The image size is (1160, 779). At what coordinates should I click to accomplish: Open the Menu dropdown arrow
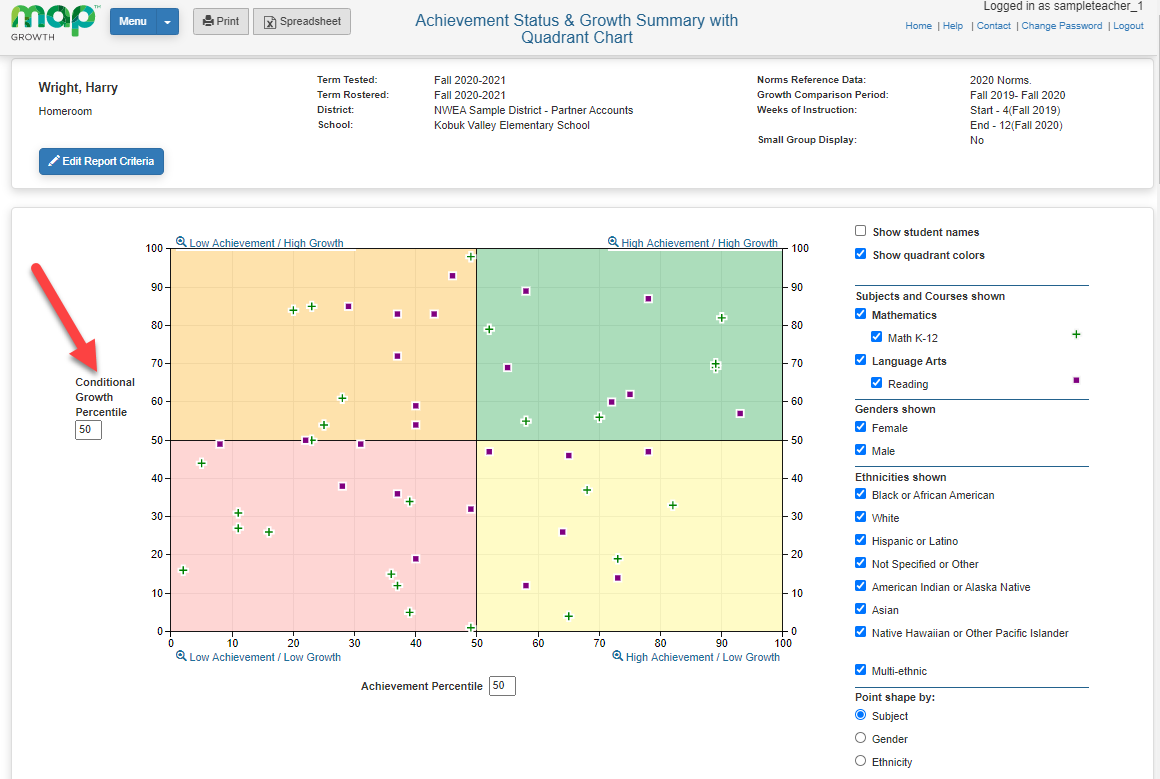168,21
